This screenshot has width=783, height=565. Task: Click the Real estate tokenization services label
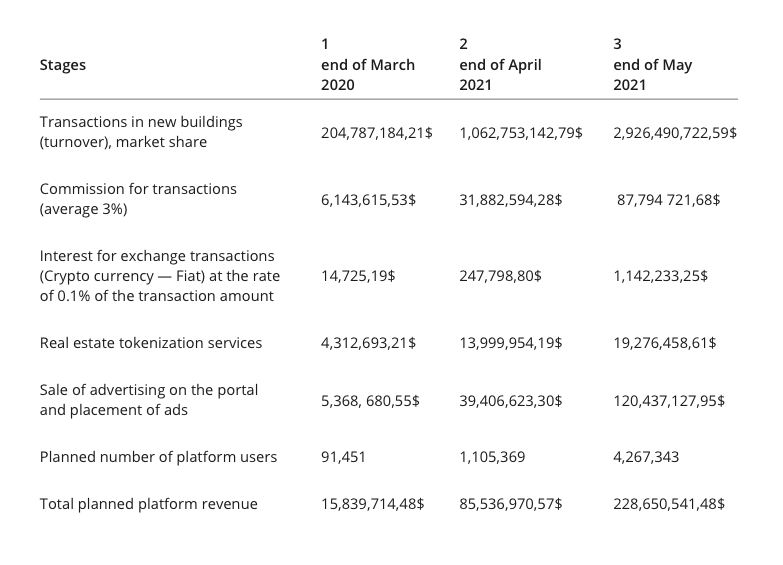[x=151, y=343]
